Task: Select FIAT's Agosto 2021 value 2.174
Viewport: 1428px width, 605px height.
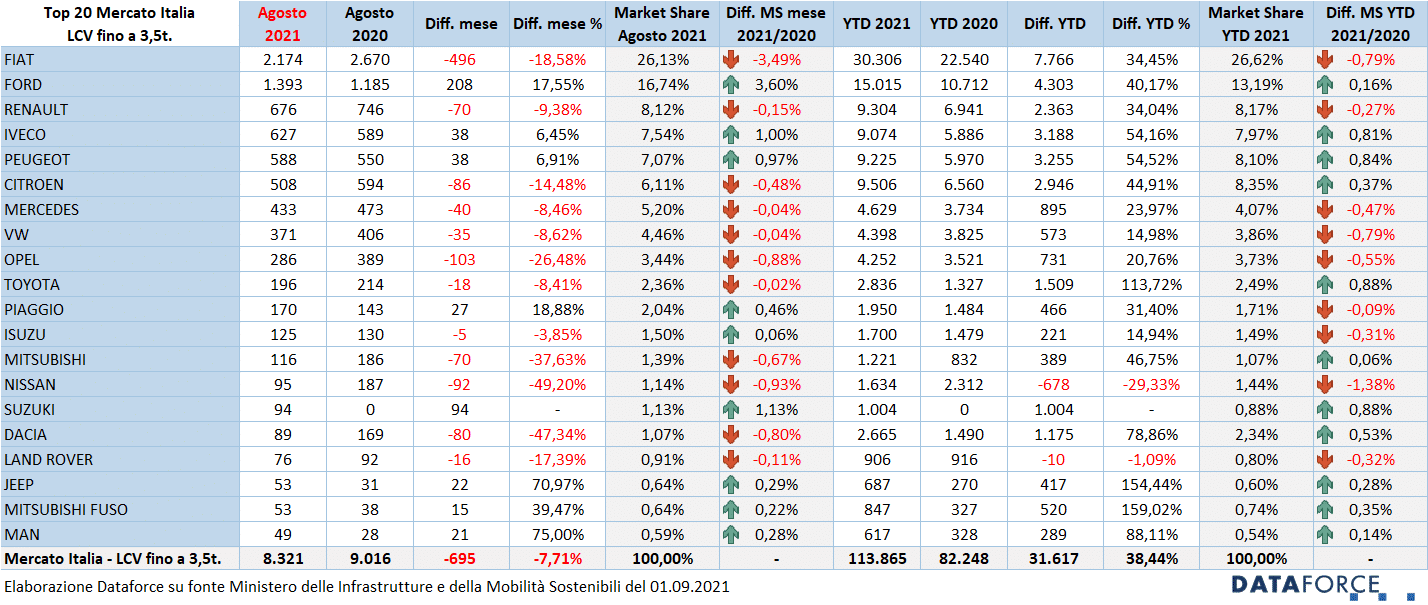Action: [283, 59]
